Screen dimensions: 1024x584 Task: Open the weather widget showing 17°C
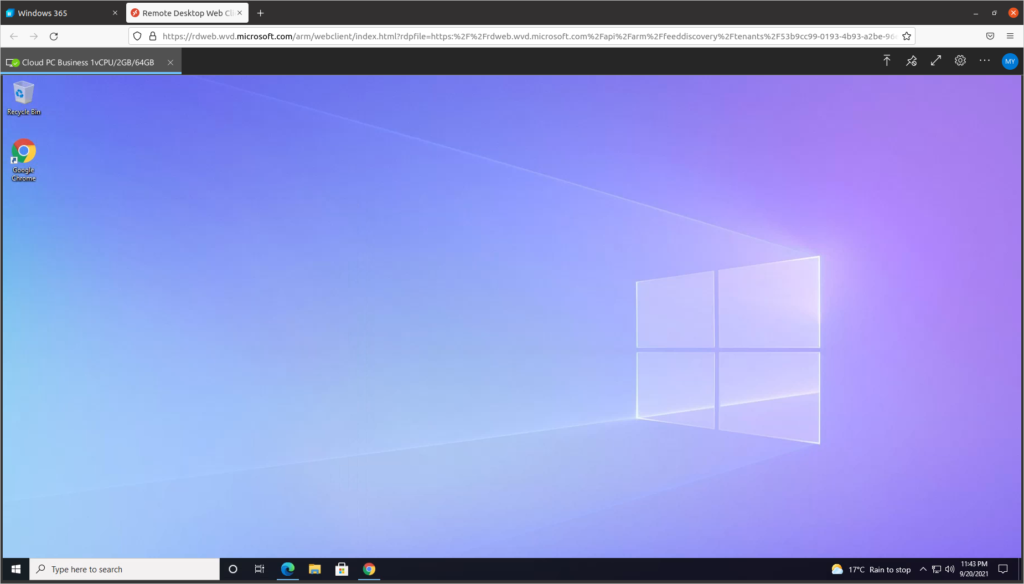(871, 570)
